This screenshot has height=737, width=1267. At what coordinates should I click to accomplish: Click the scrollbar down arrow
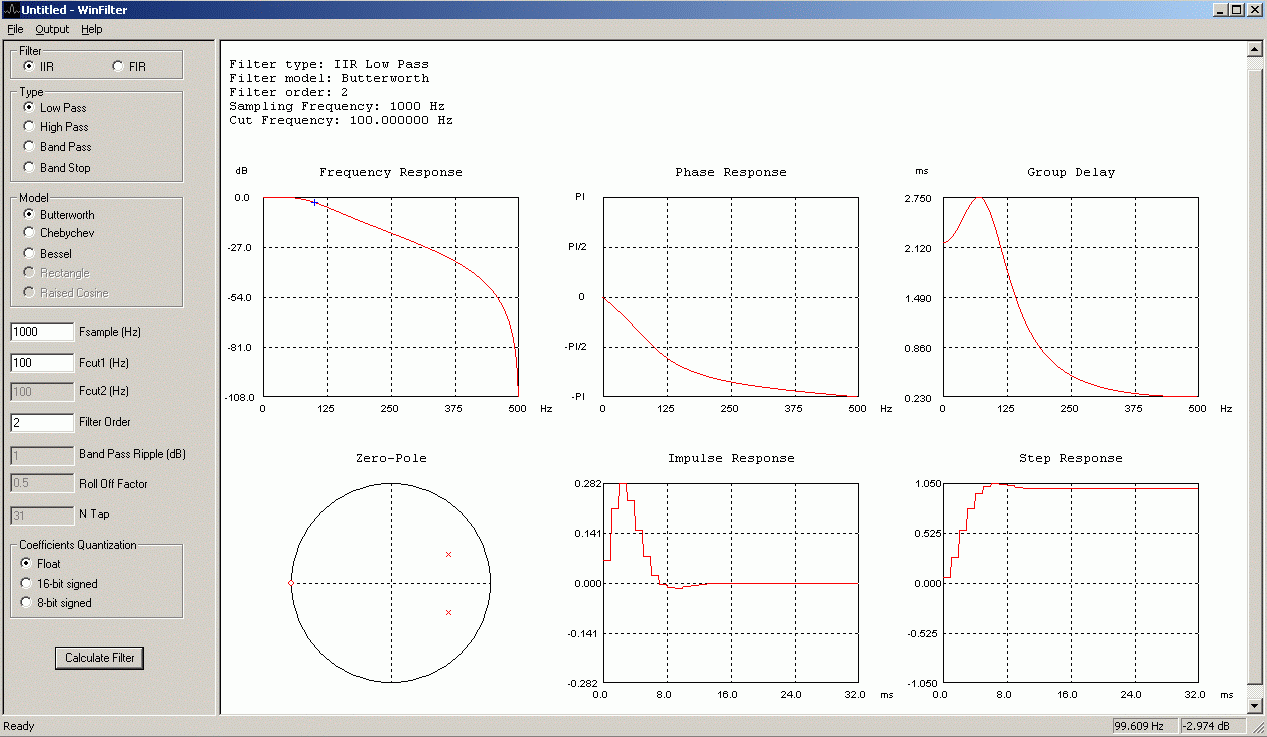1255,706
